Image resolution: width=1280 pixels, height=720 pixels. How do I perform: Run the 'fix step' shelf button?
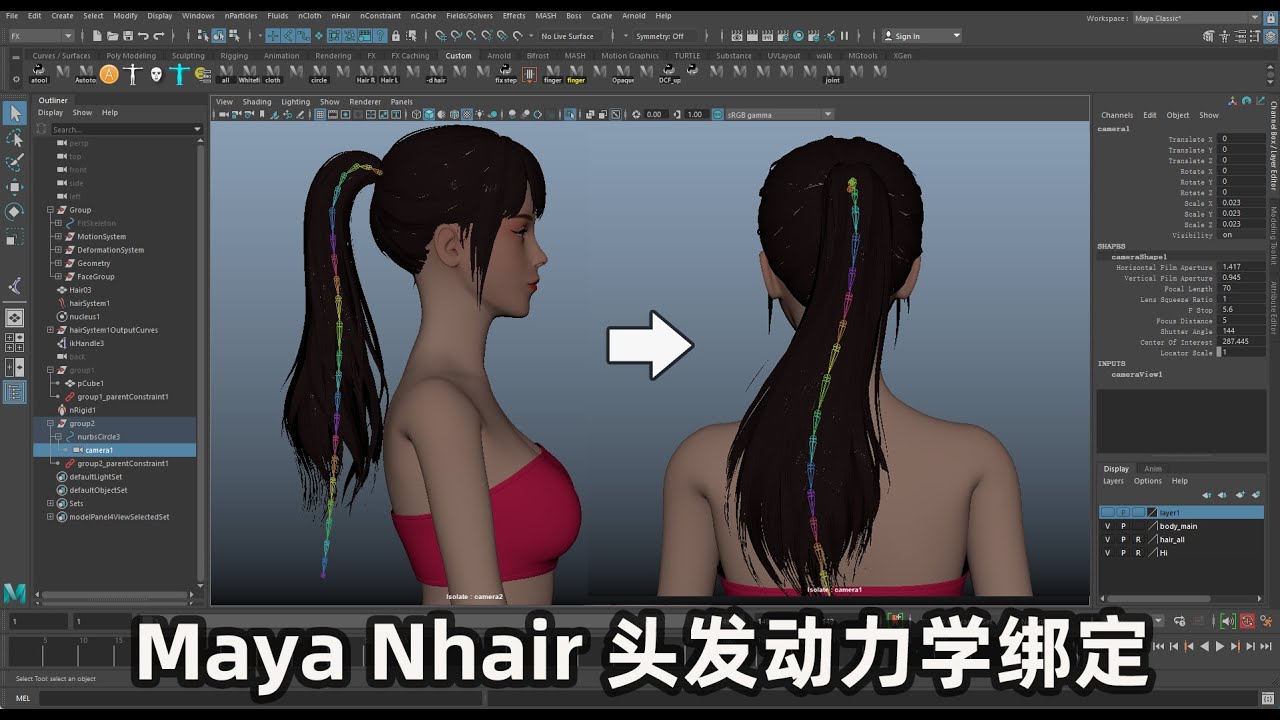[x=506, y=73]
